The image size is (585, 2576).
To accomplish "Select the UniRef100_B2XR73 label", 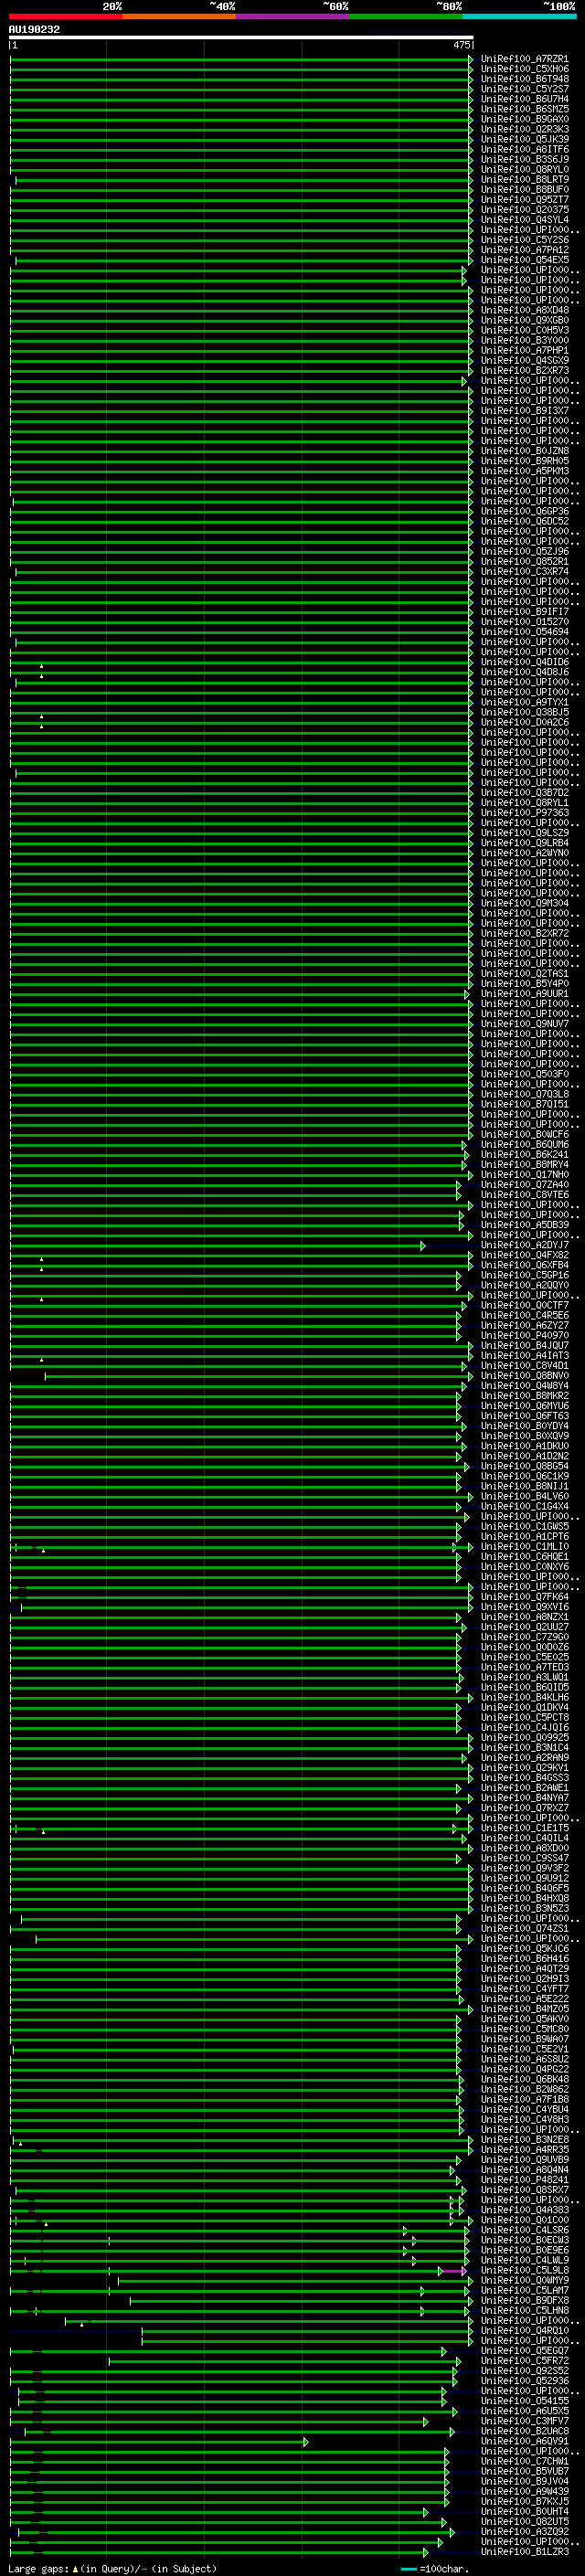I will (x=524, y=370).
